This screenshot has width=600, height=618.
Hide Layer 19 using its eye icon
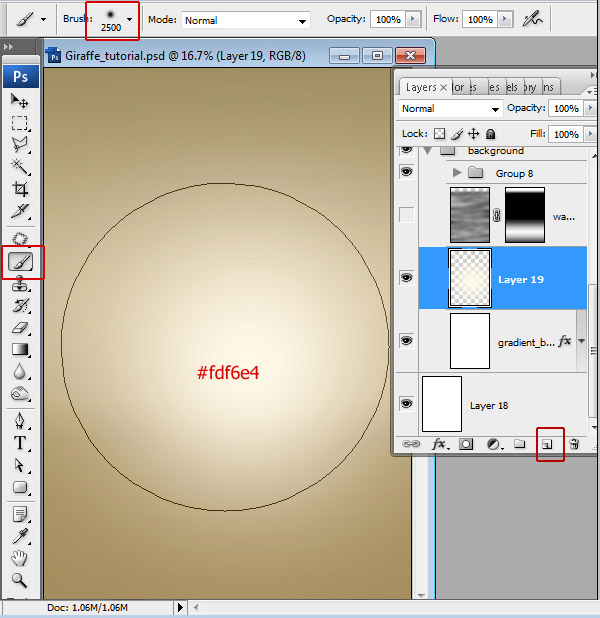[406, 278]
